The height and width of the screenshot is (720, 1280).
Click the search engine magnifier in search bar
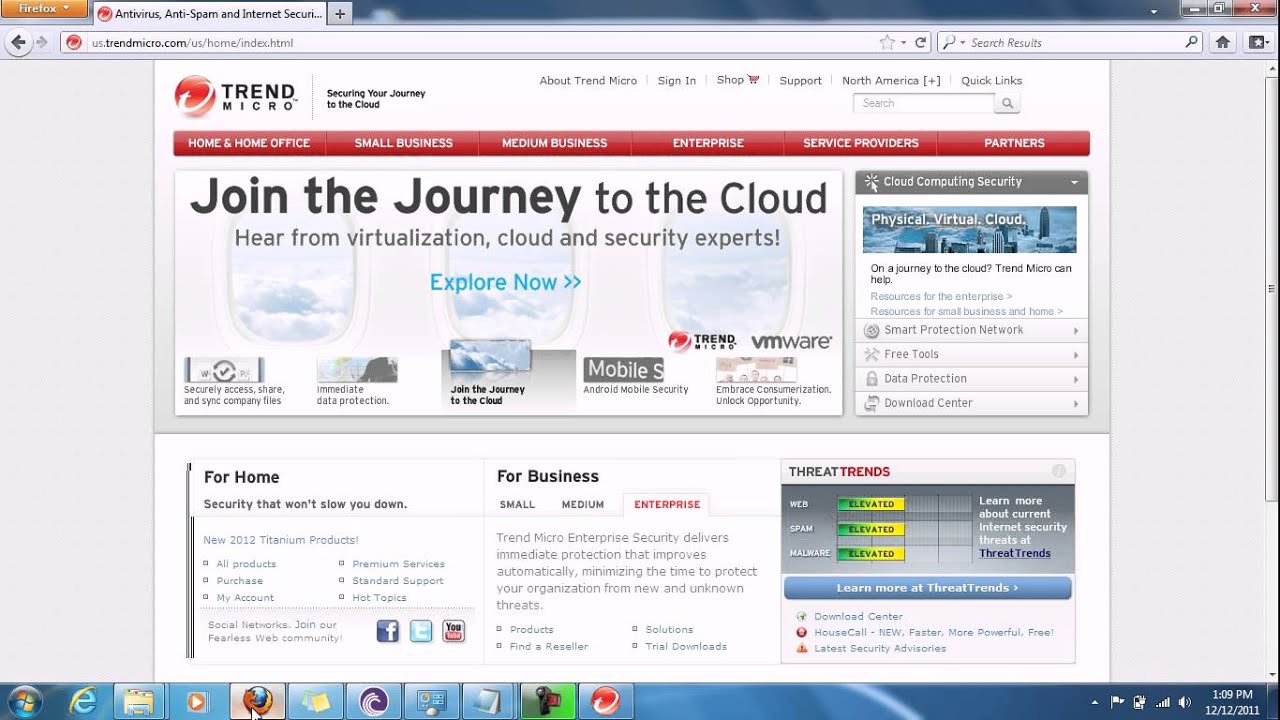coord(1191,42)
